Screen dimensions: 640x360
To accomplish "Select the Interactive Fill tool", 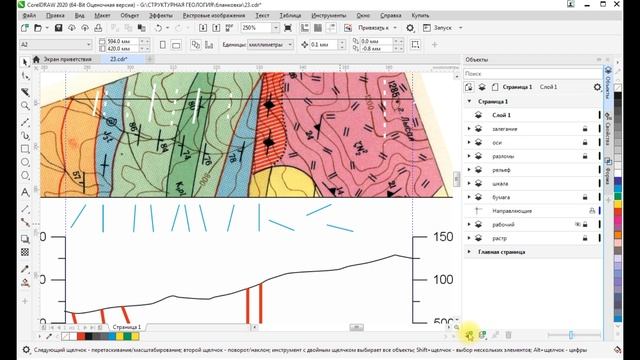I will 25,282.
